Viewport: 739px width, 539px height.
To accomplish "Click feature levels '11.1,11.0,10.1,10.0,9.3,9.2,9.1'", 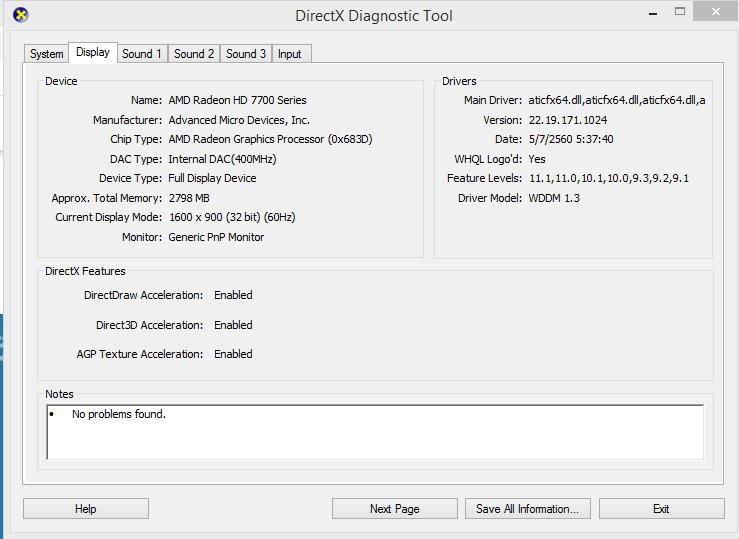I will tap(609, 179).
